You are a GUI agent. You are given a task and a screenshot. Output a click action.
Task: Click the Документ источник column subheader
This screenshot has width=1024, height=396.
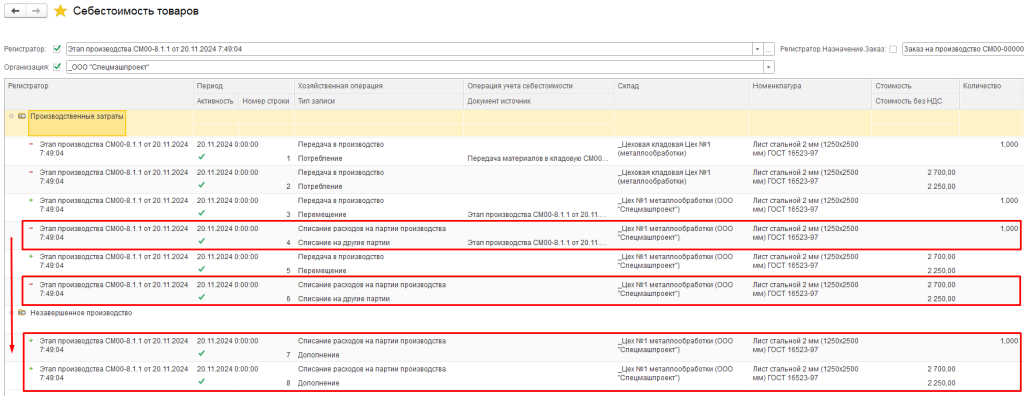[x=539, y=101]
